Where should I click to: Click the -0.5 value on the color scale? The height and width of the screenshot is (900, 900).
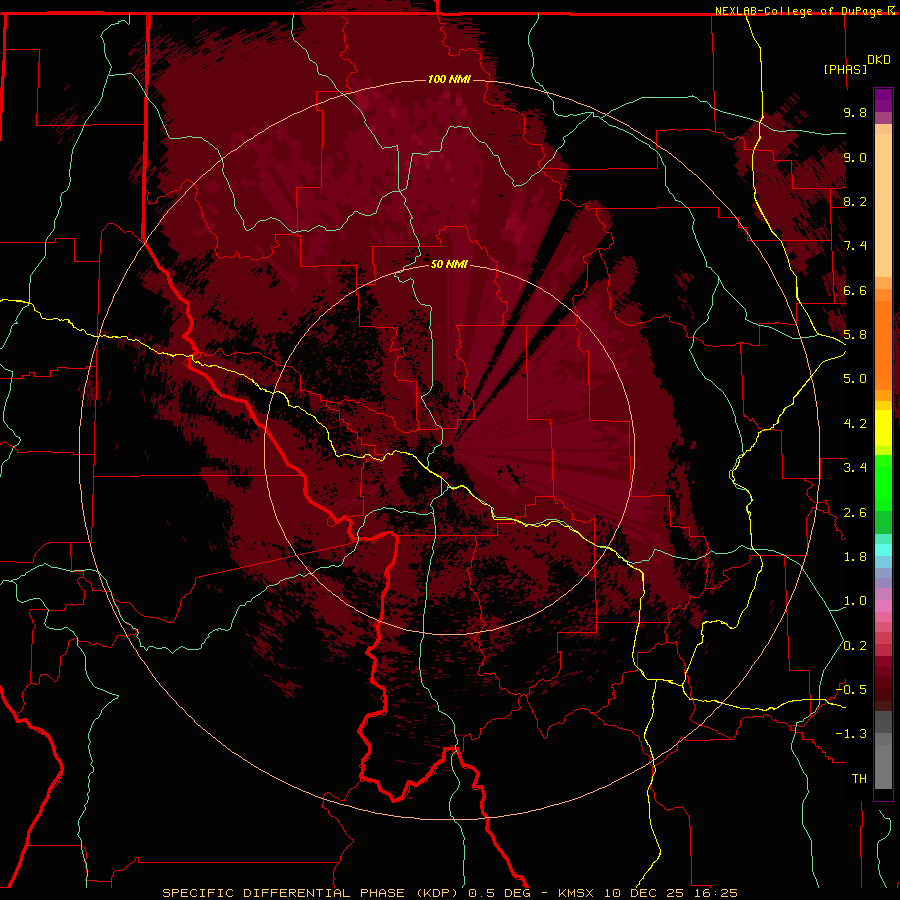point(852,690)
